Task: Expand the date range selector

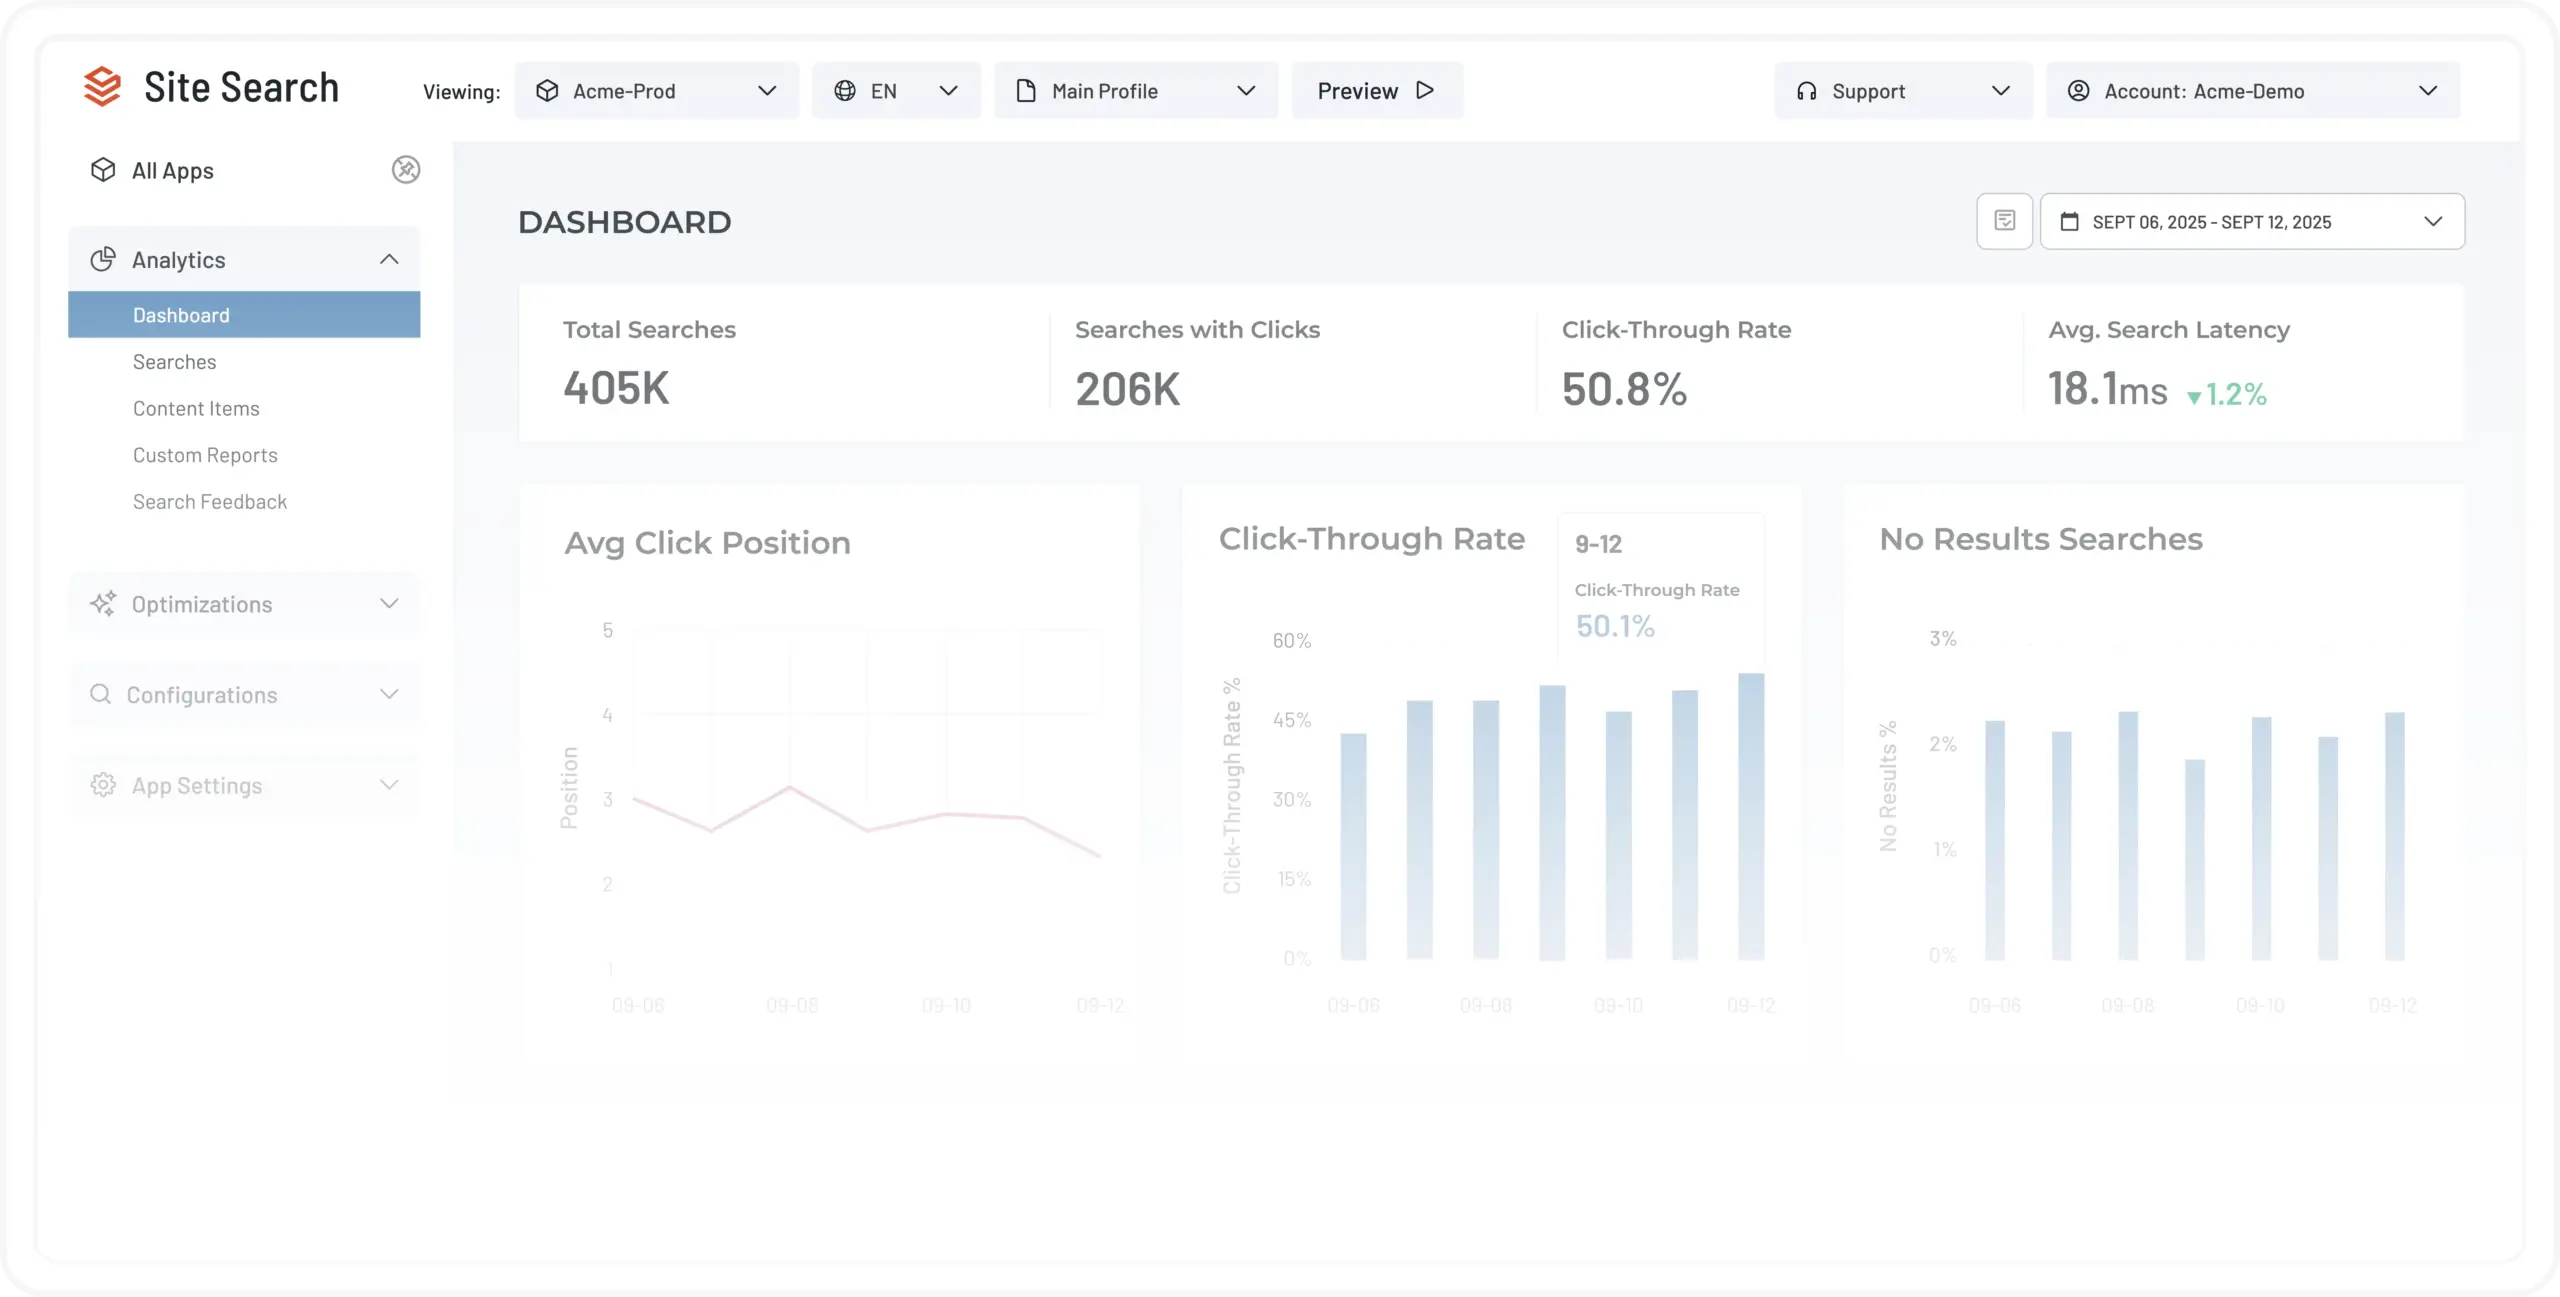Action: coord(2252,222)
